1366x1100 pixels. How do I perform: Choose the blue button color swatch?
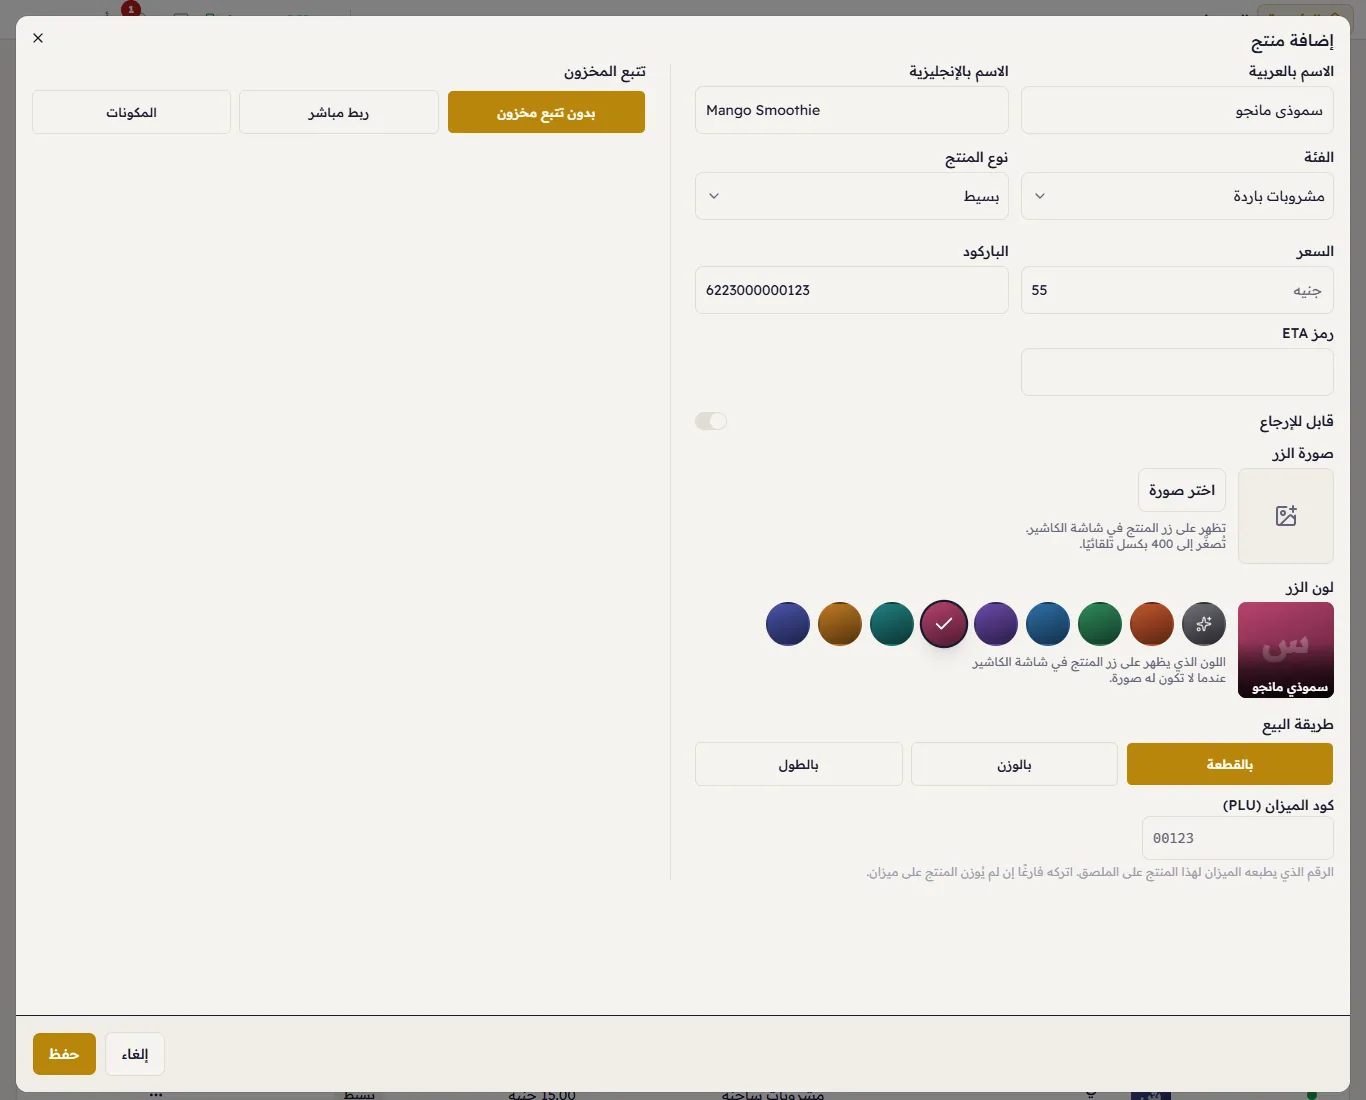[1048, 624]
